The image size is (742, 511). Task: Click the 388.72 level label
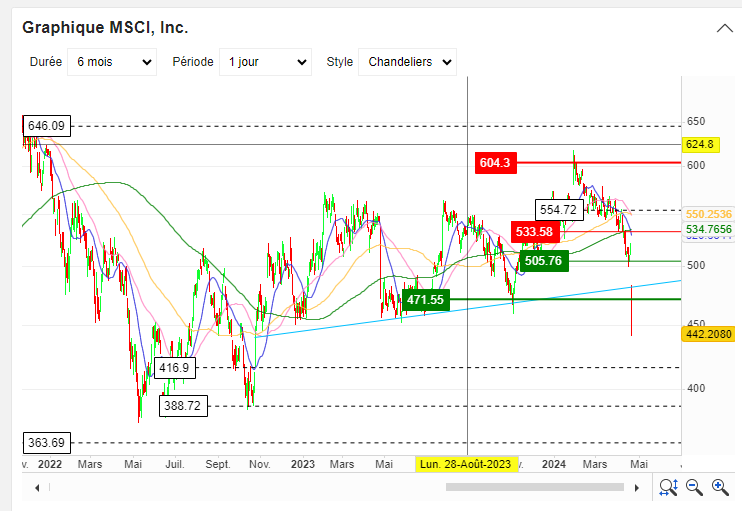coord(183,406)
